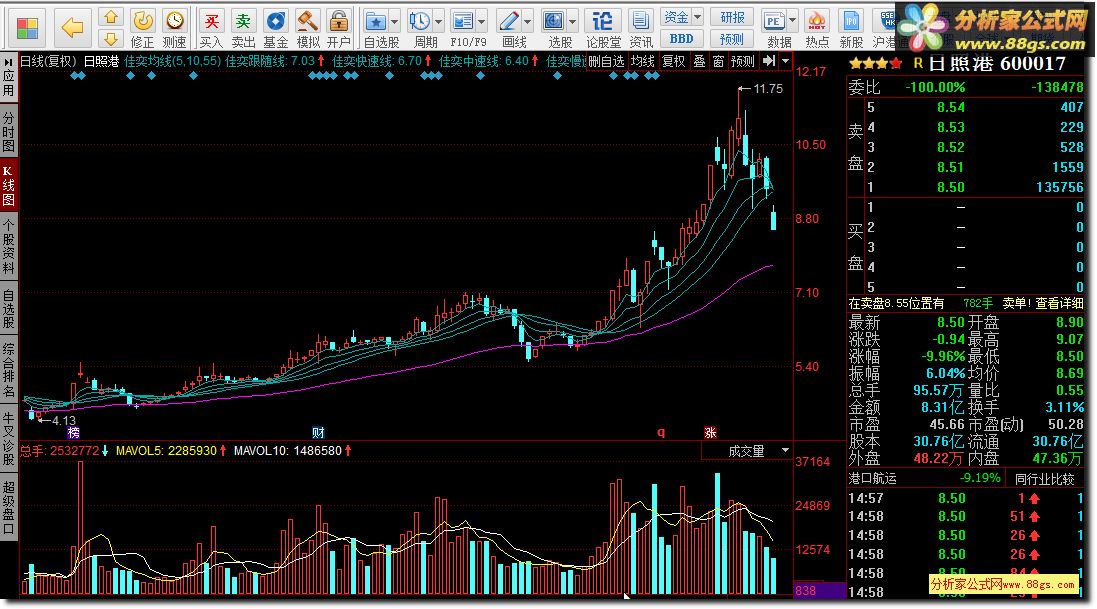
Task: Click the 日线(复权) period label
Action: coord(48,62)
